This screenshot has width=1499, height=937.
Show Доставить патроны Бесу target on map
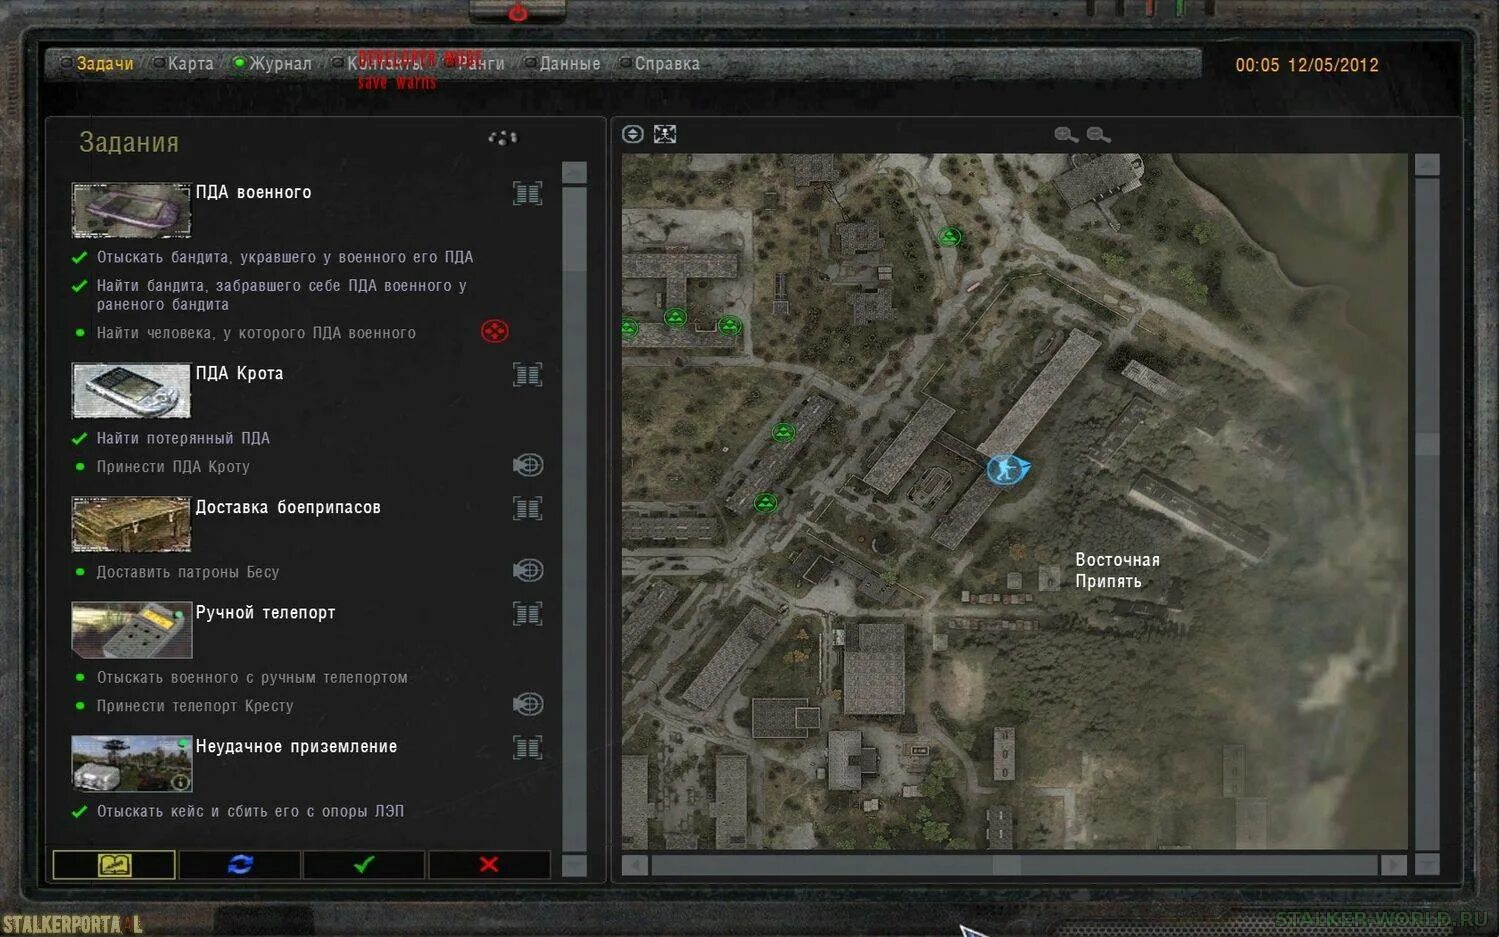[528, 570]
